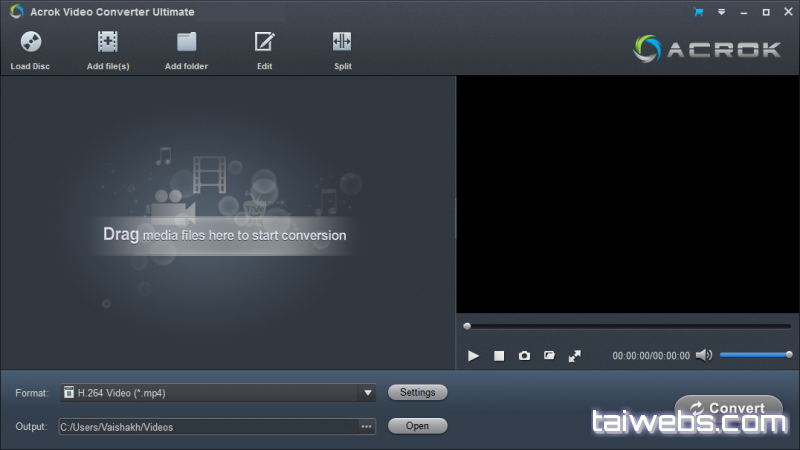
Task: Stop the preview playback
Action: coord(499,356)
